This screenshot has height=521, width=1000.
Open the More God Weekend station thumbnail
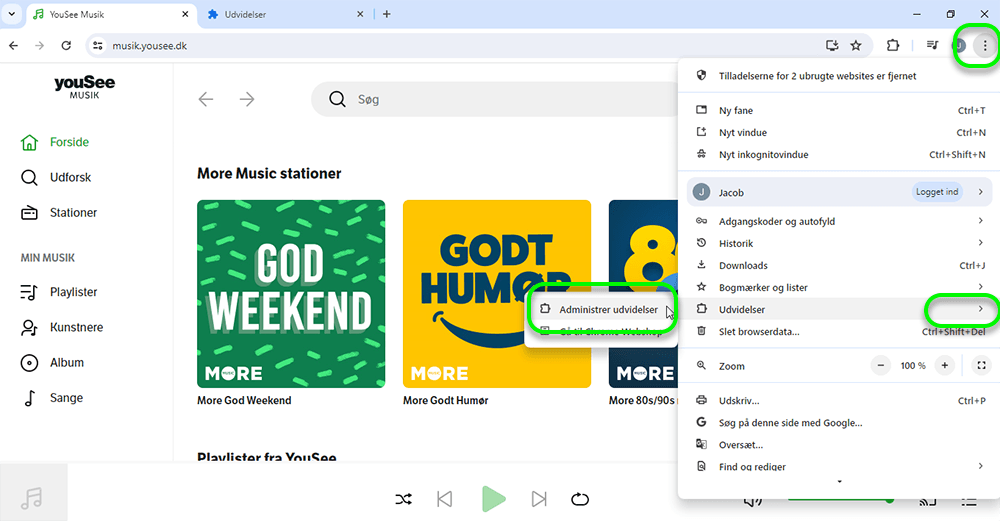[291, 293]
